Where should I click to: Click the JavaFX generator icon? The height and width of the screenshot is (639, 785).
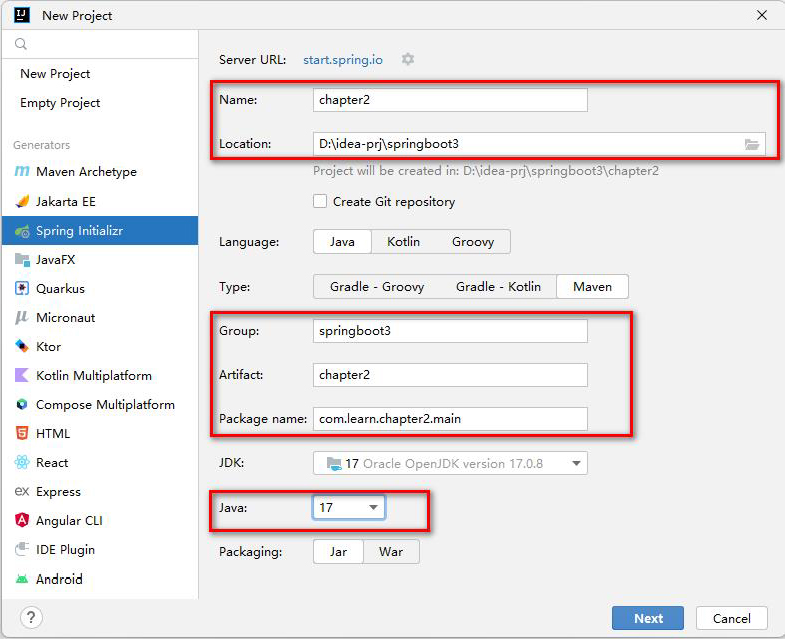pyautogui.click(x=22, y=259)
